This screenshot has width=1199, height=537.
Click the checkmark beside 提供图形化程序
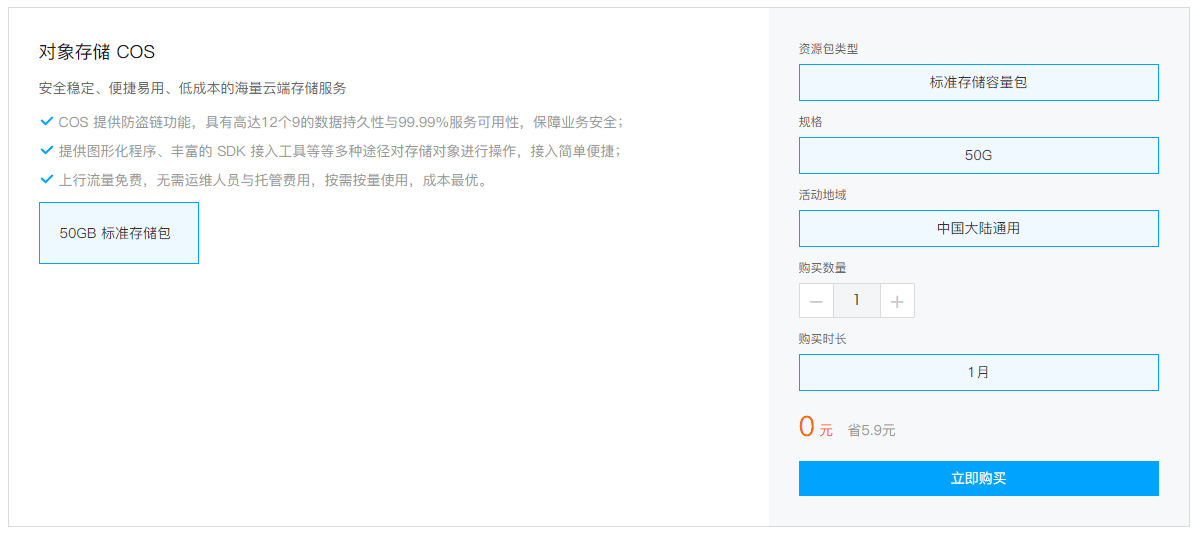coord(46,150)
